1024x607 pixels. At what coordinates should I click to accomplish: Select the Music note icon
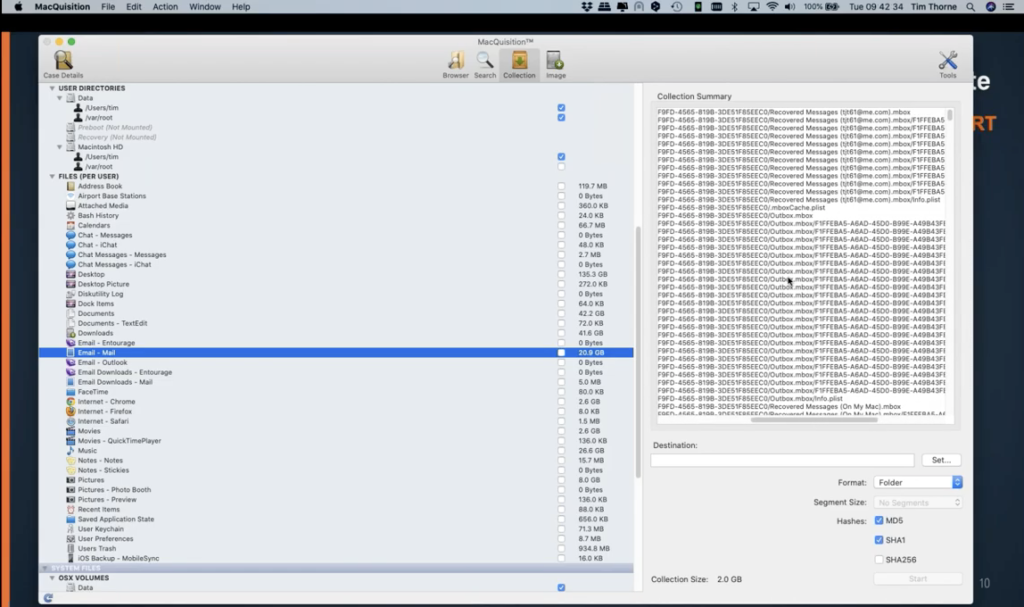71,451
